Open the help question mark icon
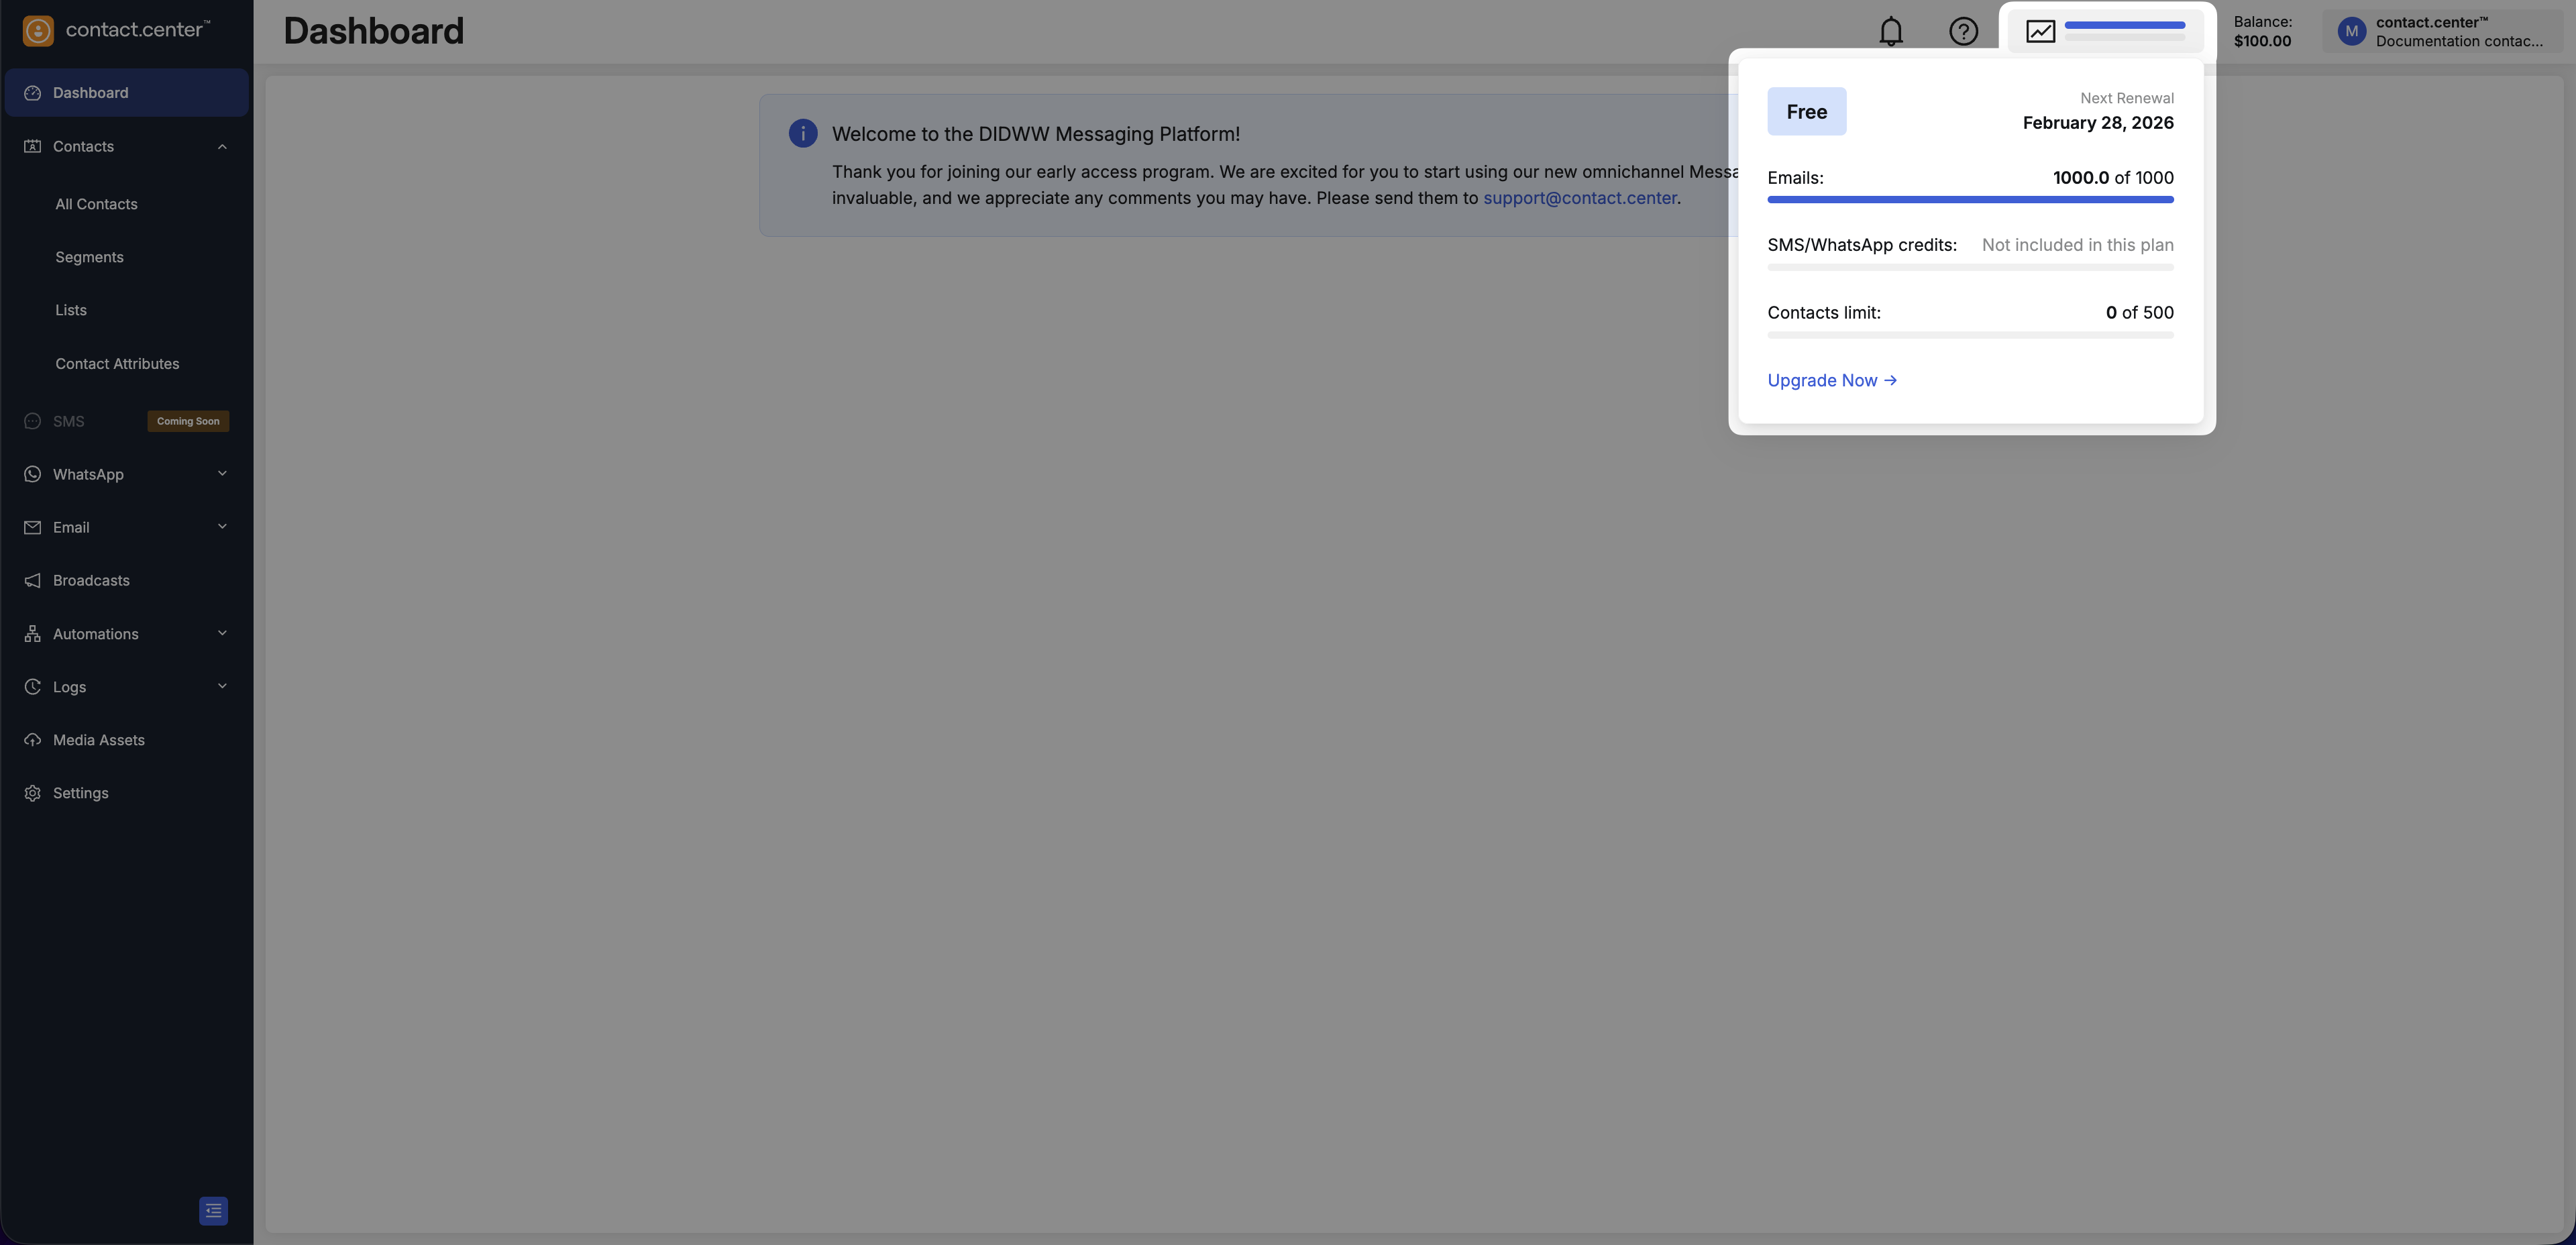2576x1245 pixels. pos(1963,31)
